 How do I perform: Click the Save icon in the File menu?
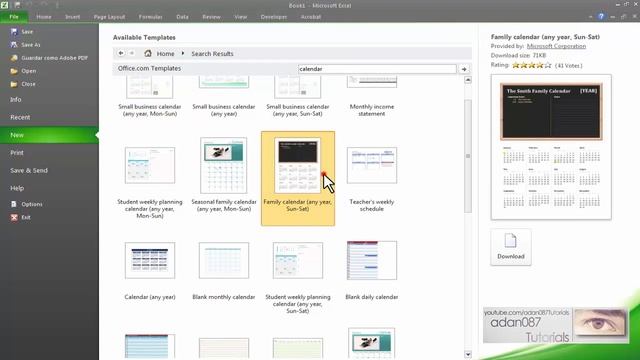14,31
